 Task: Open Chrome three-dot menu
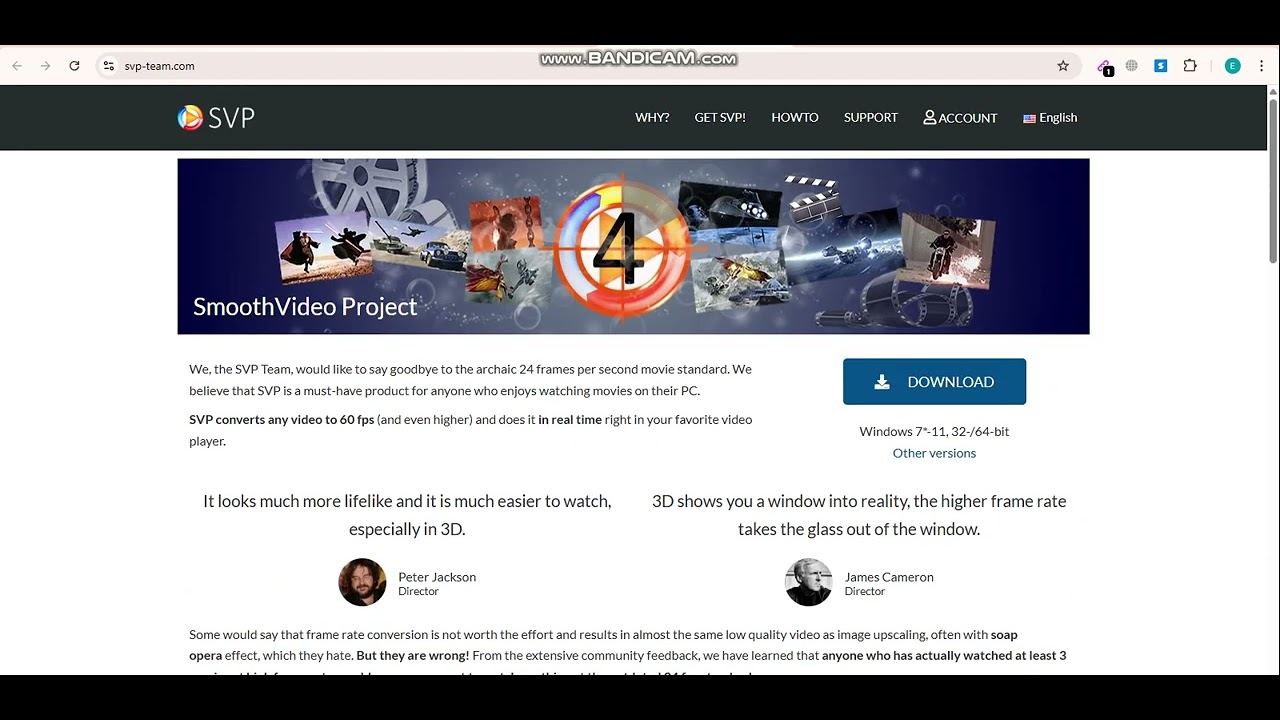[x=1261, y=66]
